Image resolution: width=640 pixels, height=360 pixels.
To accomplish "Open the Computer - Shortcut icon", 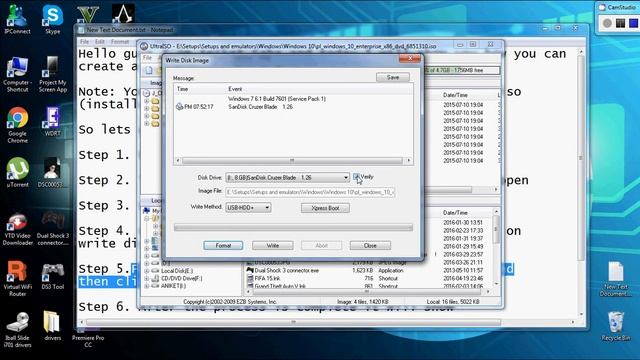I will [x=17, y=74].
